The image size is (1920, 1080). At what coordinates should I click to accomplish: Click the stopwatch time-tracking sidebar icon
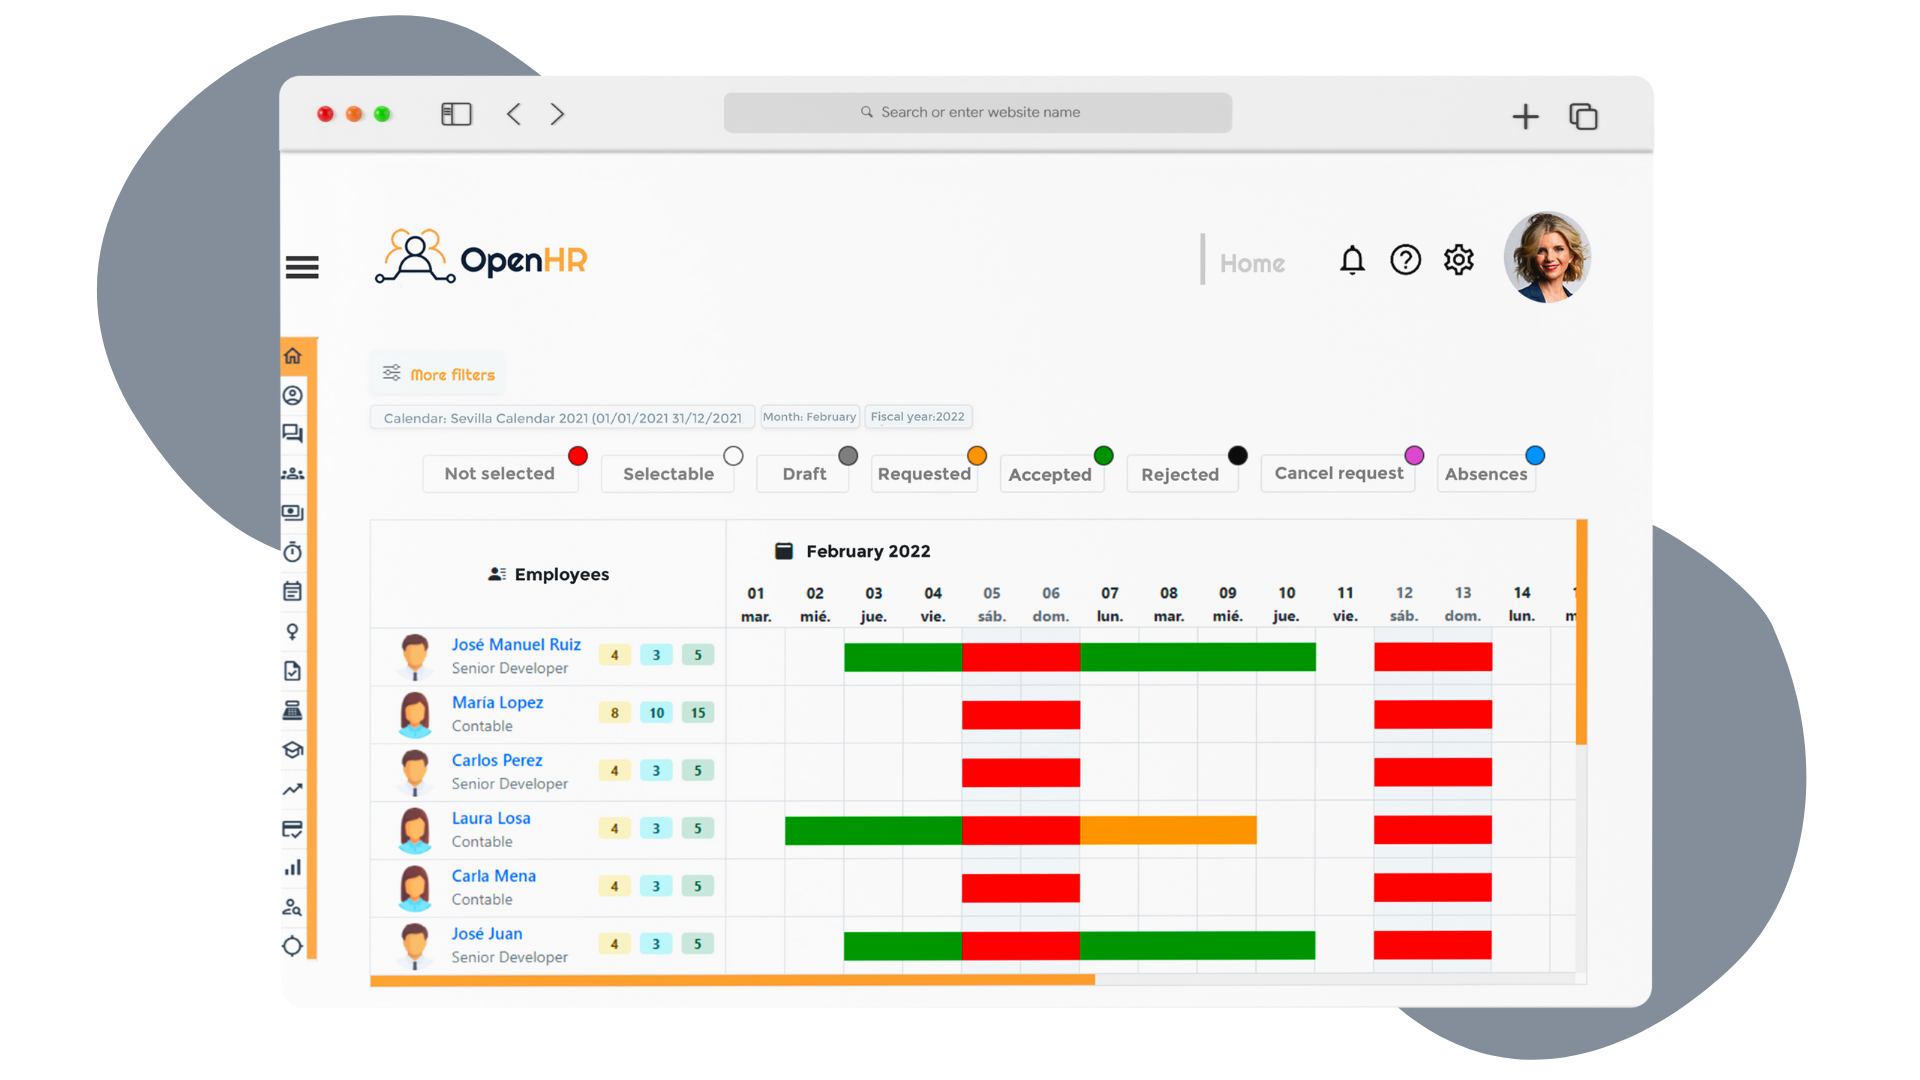(x=293, y=551)
